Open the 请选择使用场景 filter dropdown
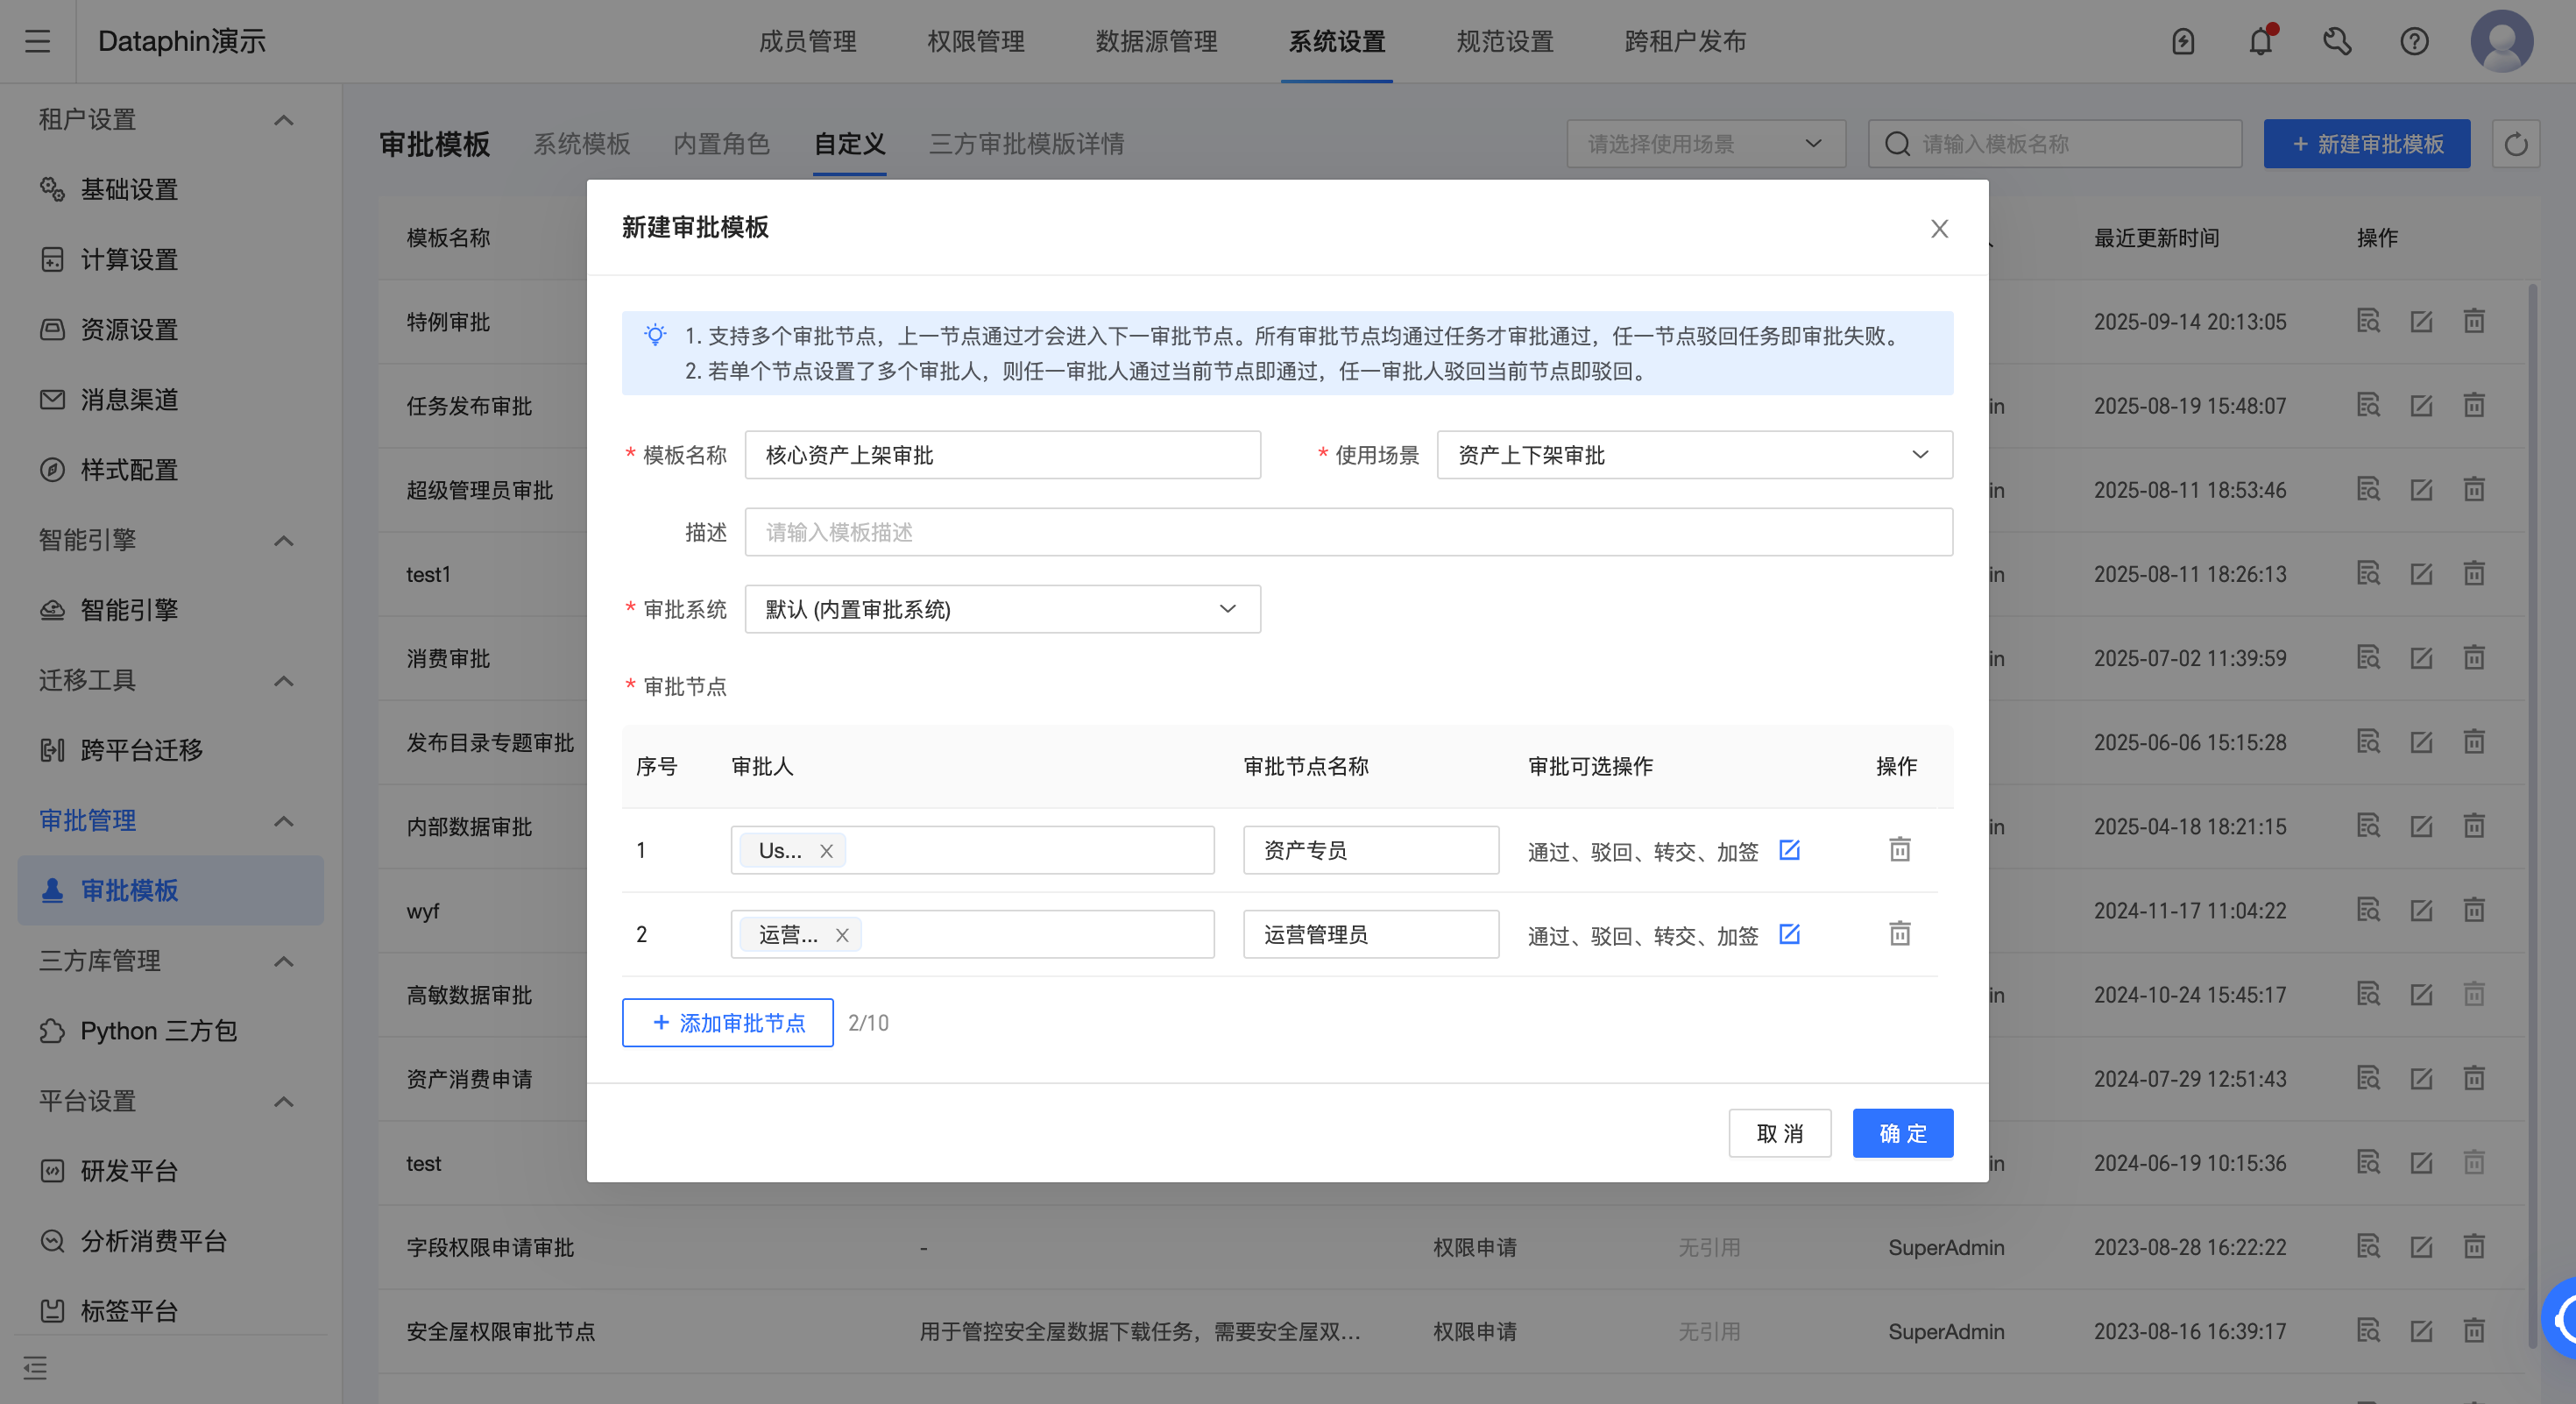Screen dimensions: 2576x1404 click(x=1706, y=143)
